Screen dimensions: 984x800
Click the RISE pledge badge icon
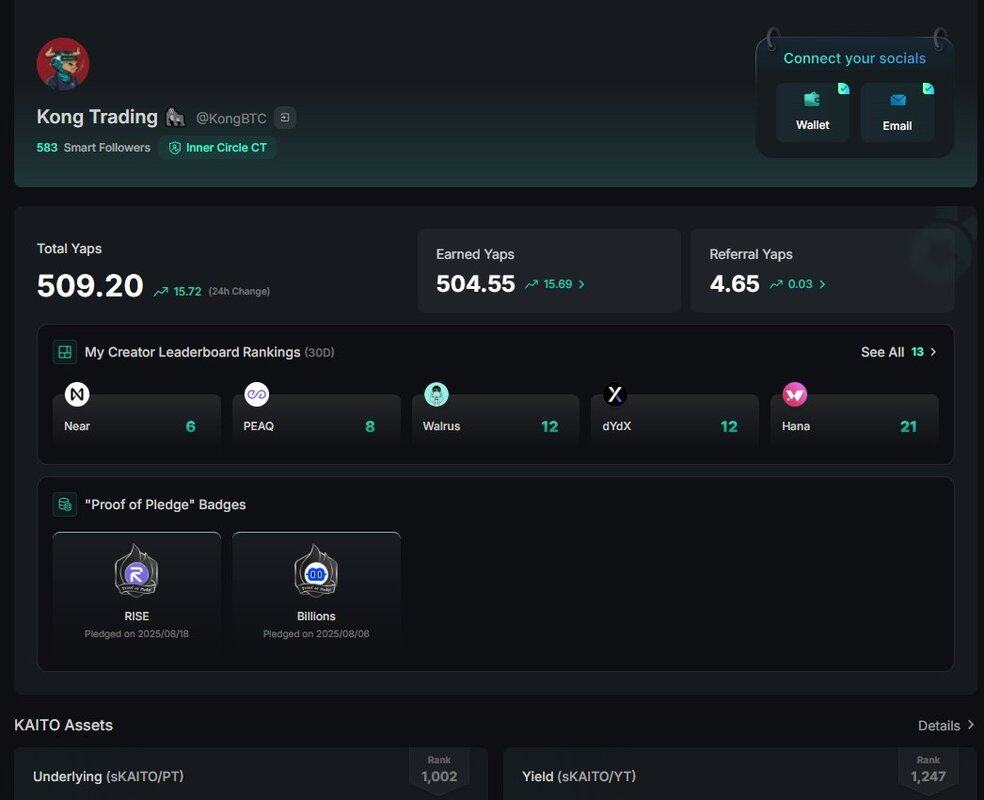137,571
